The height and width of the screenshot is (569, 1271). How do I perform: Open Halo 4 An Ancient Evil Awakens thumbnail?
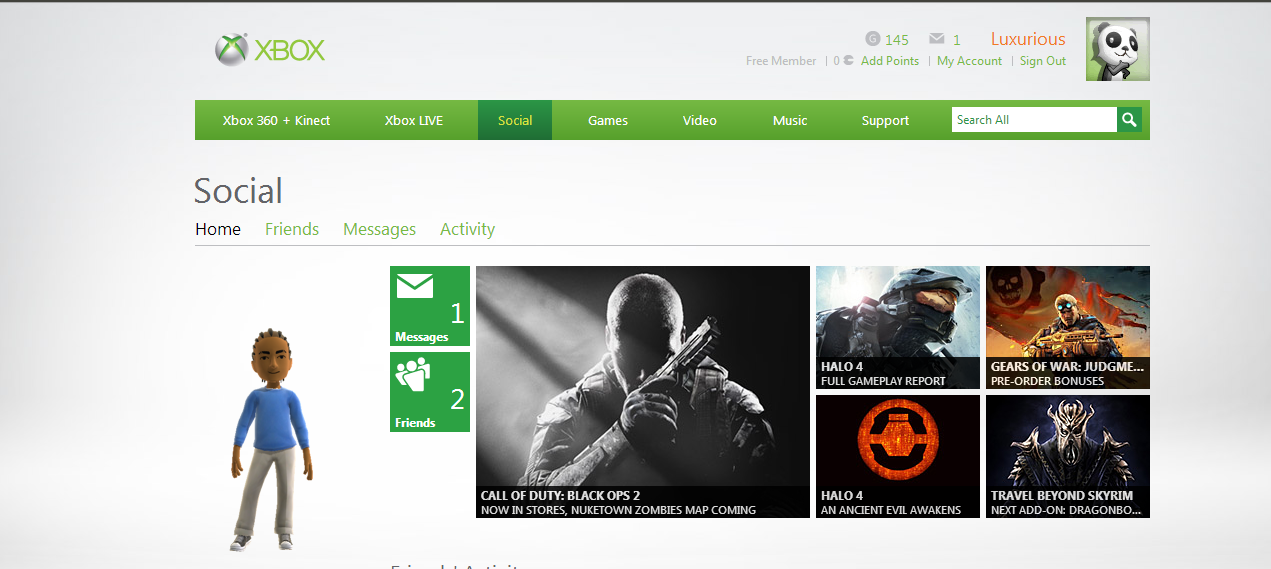coord(898,456)
